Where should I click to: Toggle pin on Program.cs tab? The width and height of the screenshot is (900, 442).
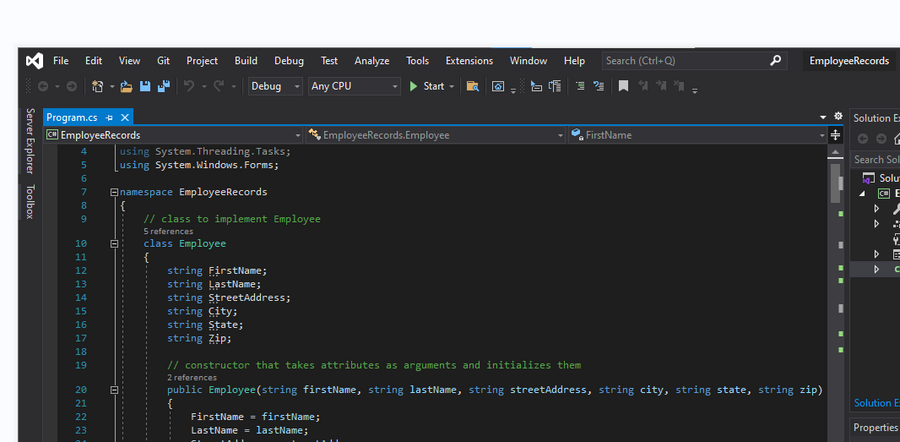pos(109,118)
